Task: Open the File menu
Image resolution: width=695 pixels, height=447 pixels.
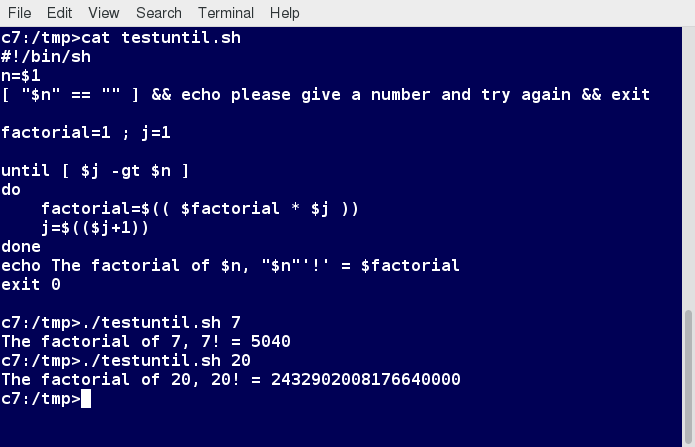Action: (x=20, y=13)
